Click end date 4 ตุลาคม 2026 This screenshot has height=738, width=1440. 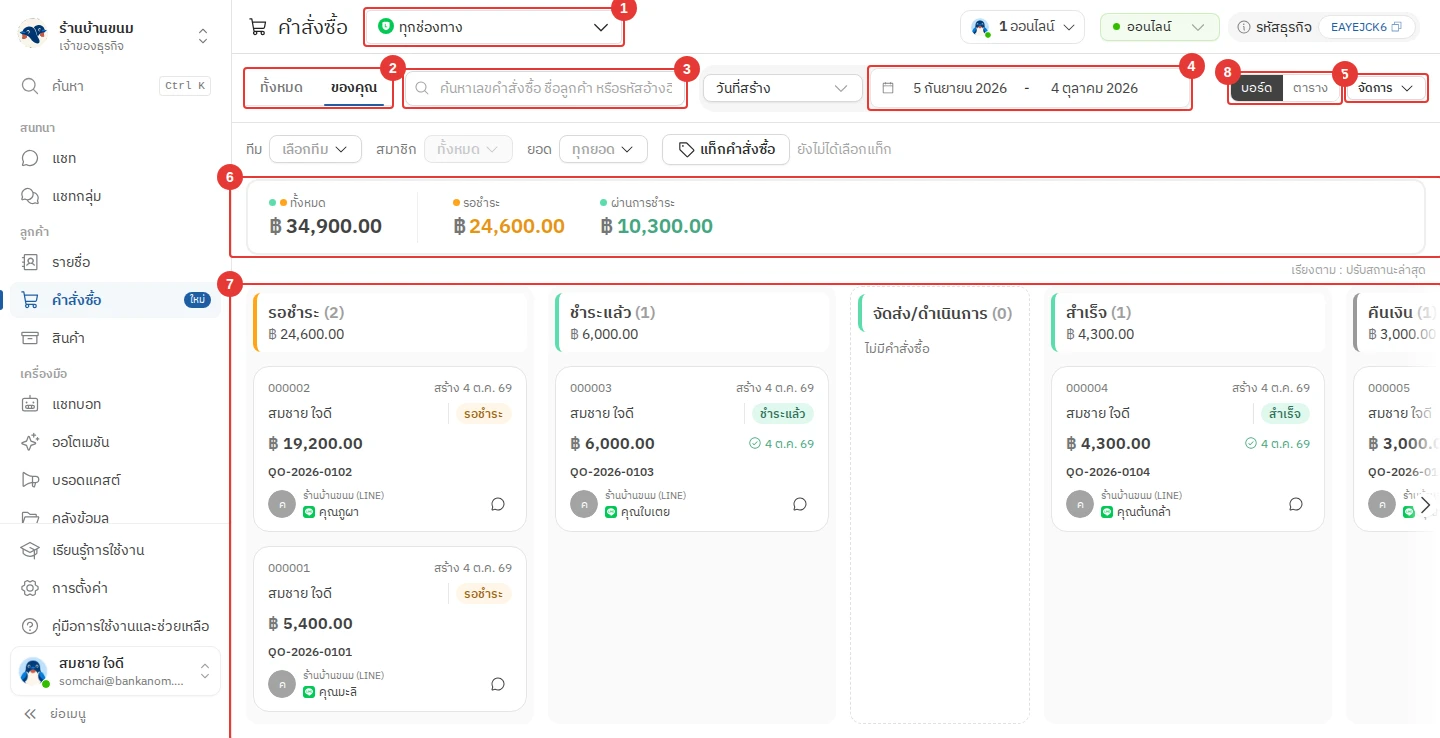coord(1095,88)
